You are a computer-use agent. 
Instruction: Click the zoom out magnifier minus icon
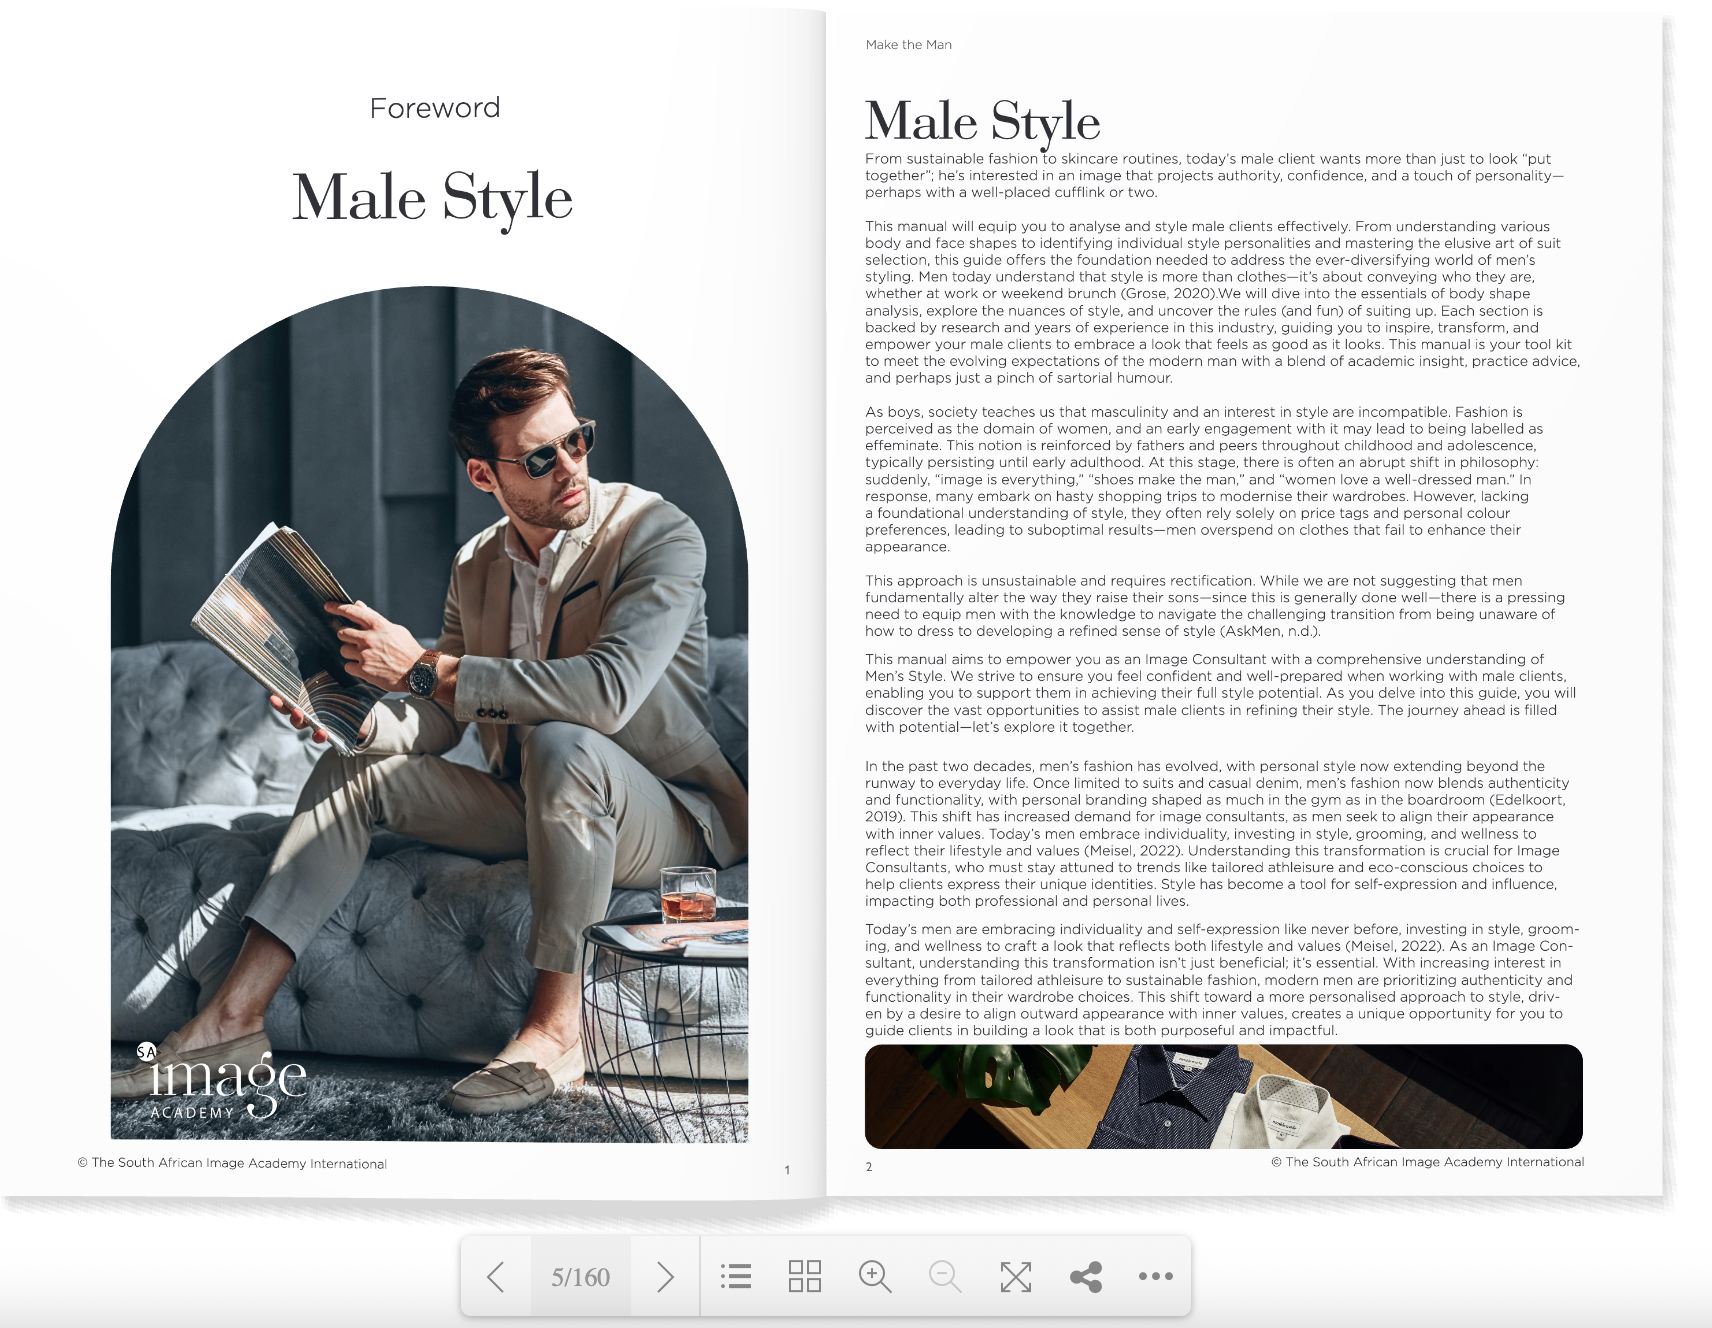tap(945, 1277)
